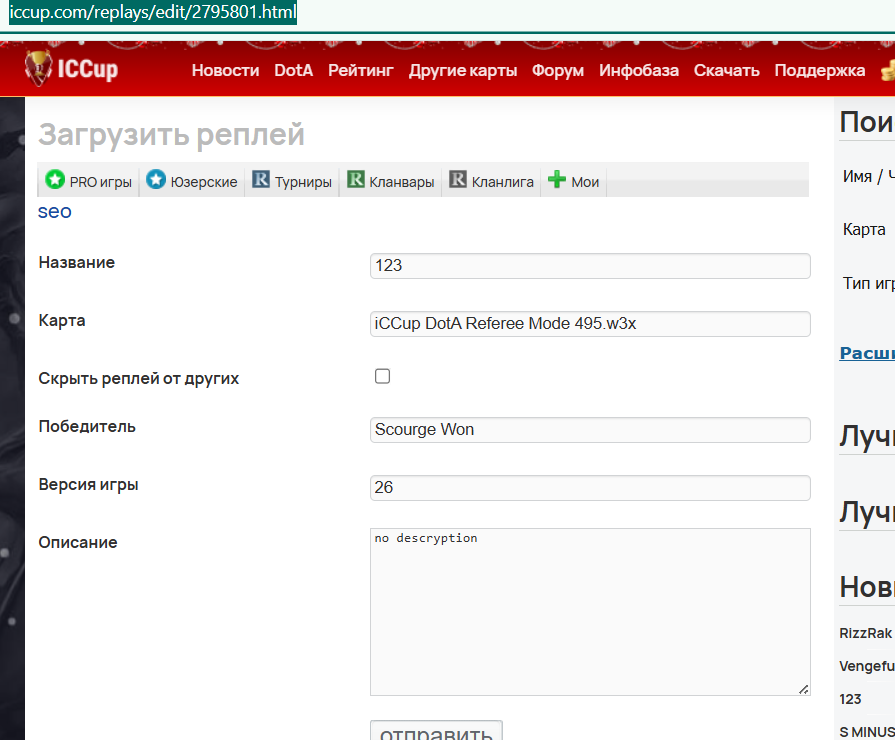Click the Скрыть реплей от других label
Viewport: 895px width, 740px height.
[x=139, y=379]
